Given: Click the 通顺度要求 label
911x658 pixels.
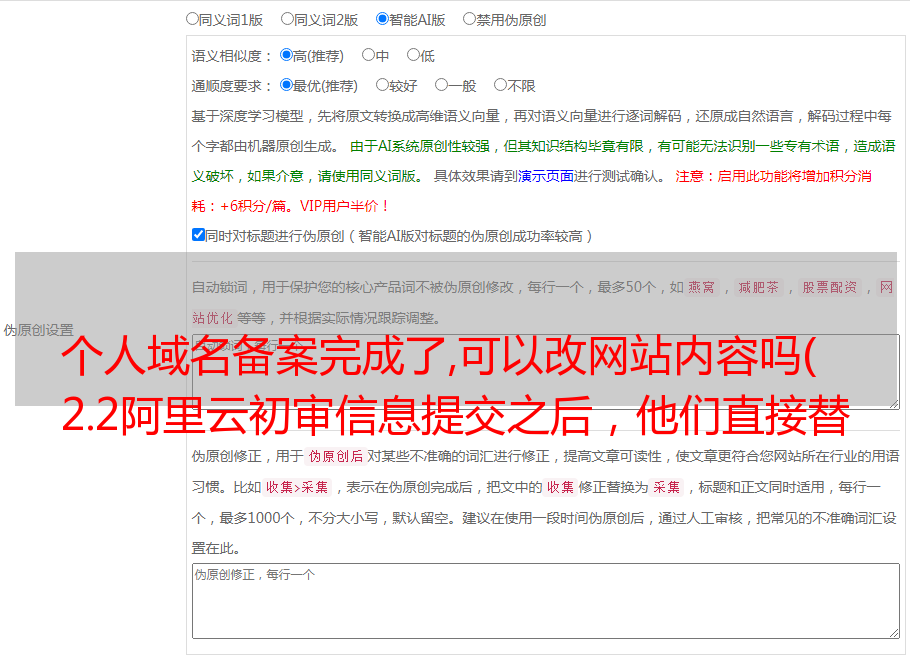Looking at the screenshot, I should point(232,86).
